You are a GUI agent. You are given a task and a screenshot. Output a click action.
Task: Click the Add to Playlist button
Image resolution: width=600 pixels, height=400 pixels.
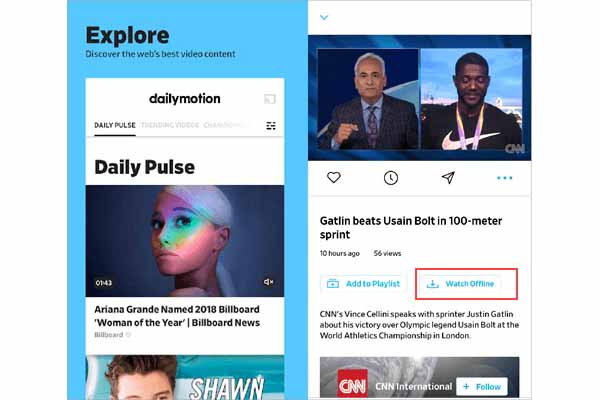click(x=364, y=284)
